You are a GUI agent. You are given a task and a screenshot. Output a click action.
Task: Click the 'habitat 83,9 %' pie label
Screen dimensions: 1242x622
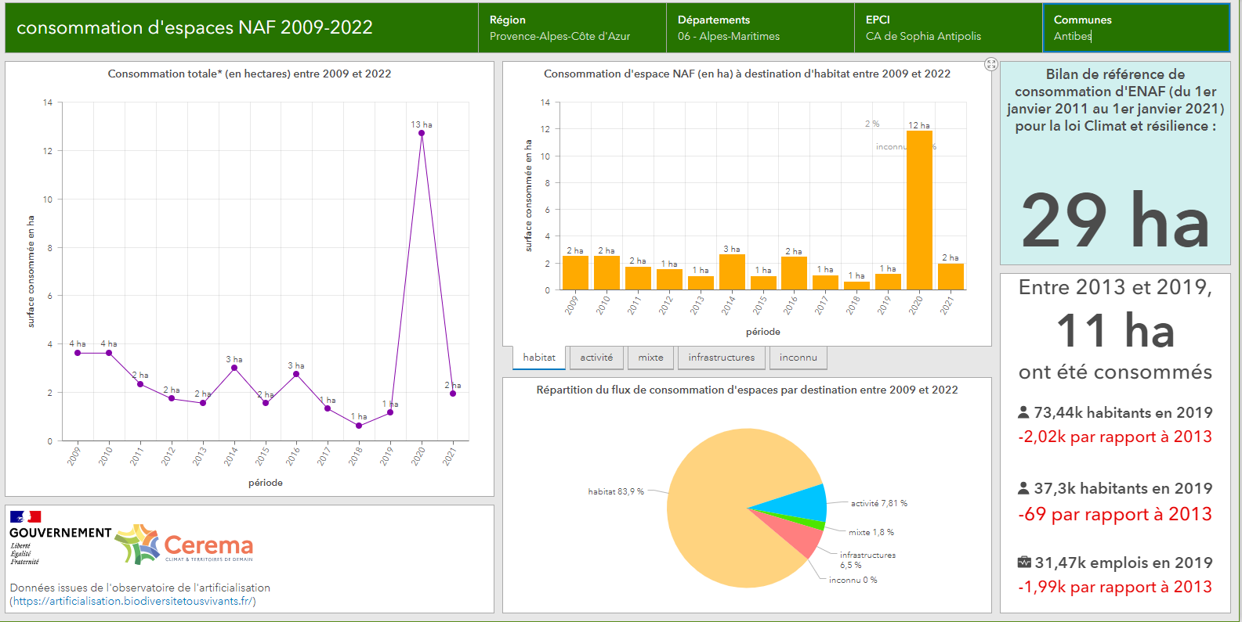[x=616, y=492]
